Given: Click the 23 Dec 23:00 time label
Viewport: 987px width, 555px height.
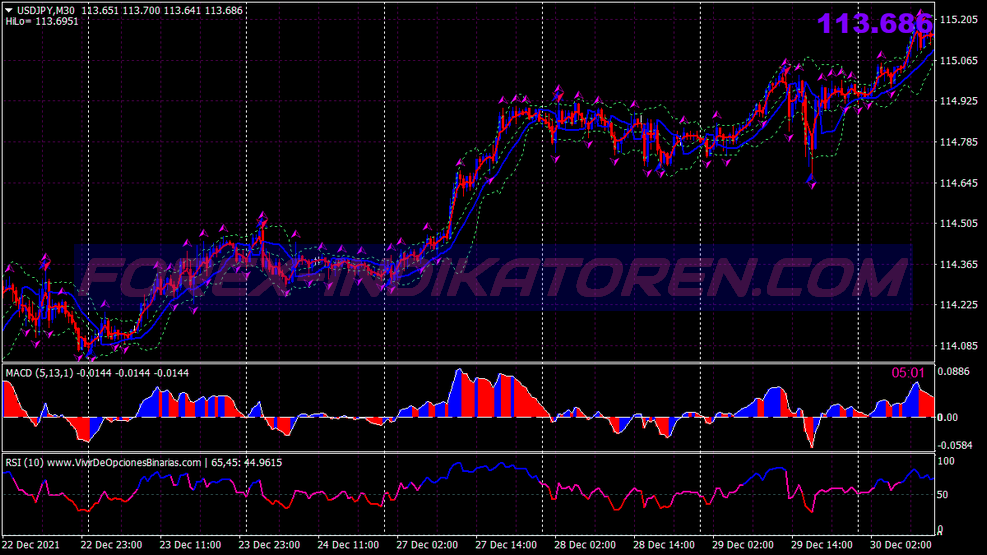Looking at the screenshot, I should 269,545.
